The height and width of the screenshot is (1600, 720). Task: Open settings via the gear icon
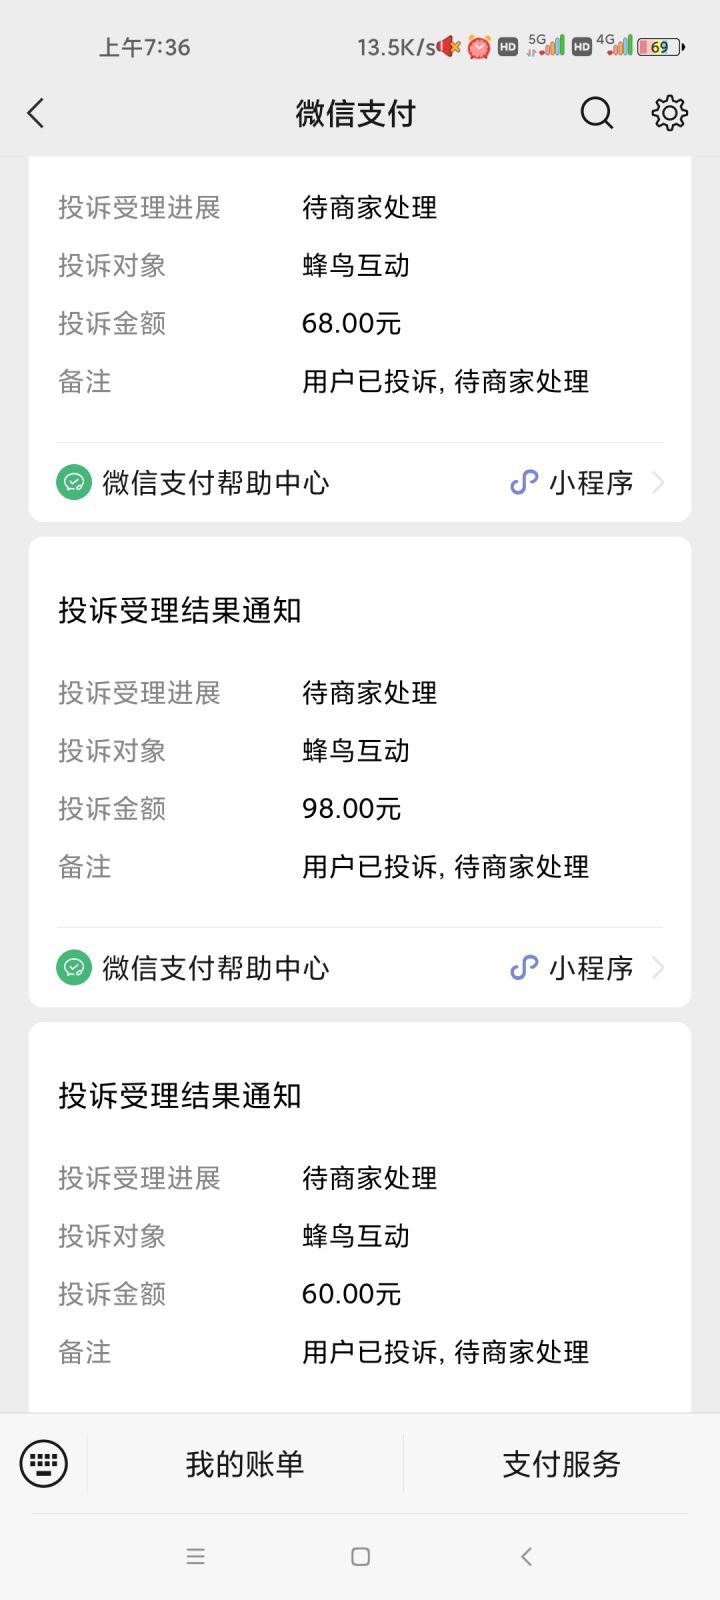point(669,113)
